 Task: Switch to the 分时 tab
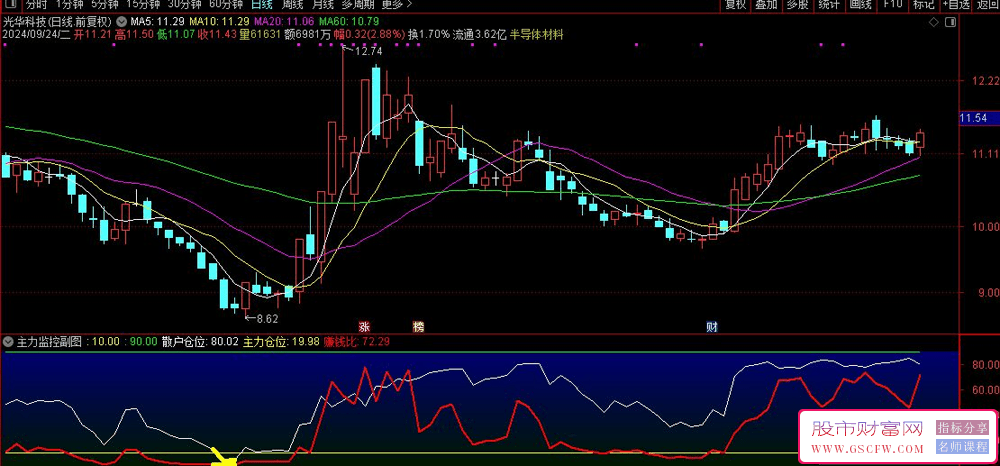(x=36, y=5)
